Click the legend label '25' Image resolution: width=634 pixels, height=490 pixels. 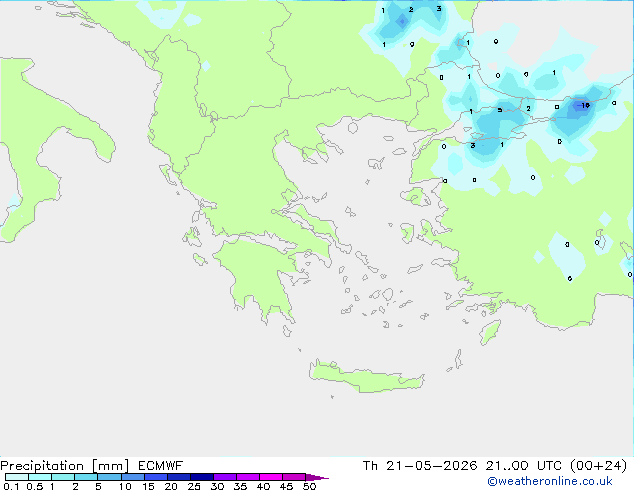pyautogui.click(x=194, y=486)
